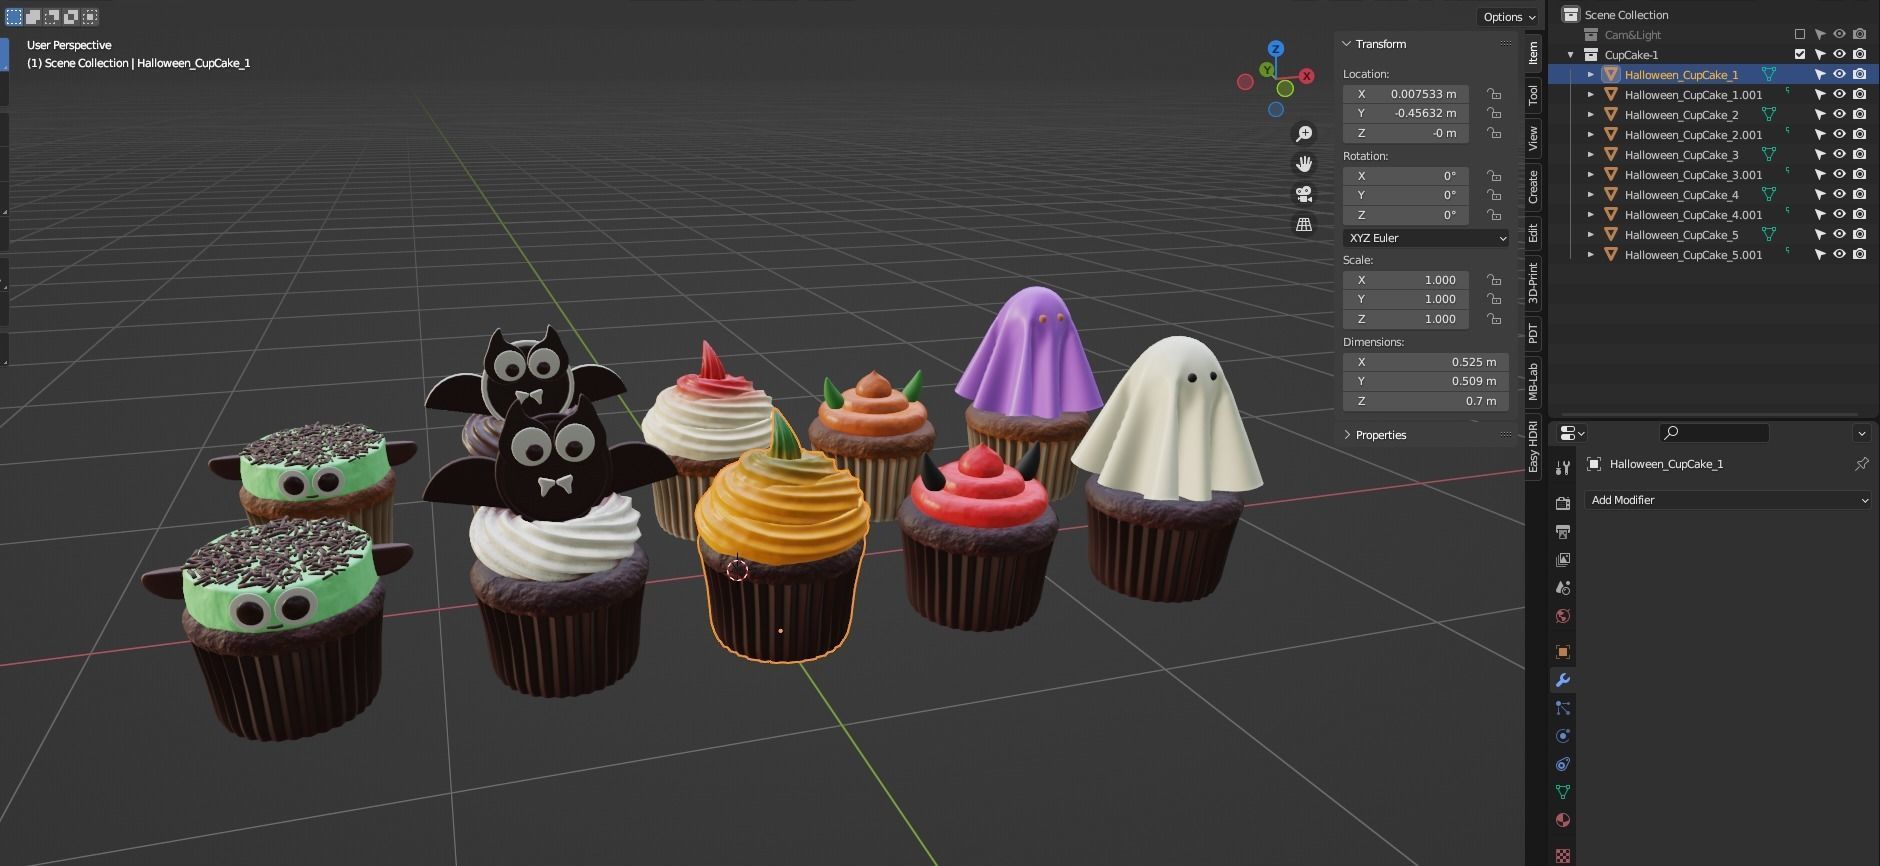Open the MB-Lab sidebar tab
This screenshot has height=866, width=1880.
[x=1533, y=381]
